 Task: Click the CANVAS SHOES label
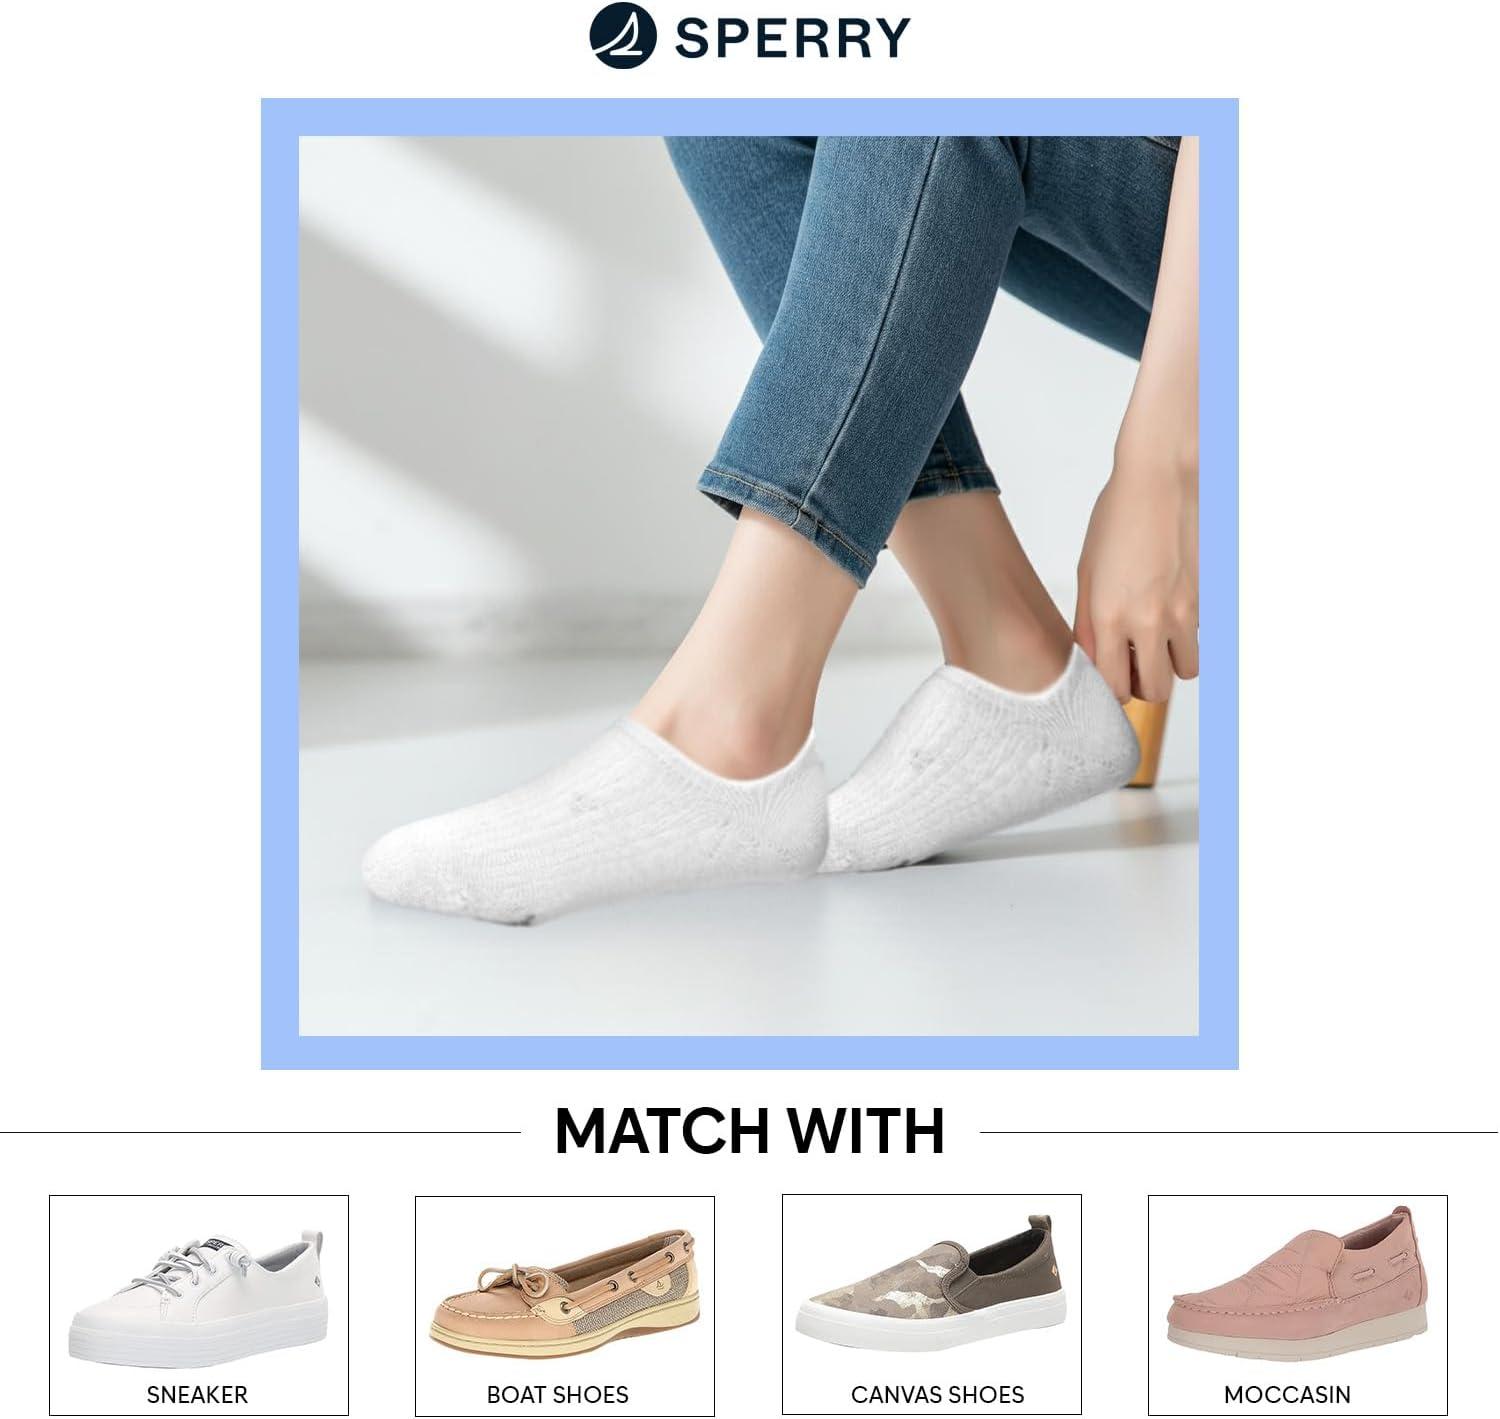pos(937,1394)
